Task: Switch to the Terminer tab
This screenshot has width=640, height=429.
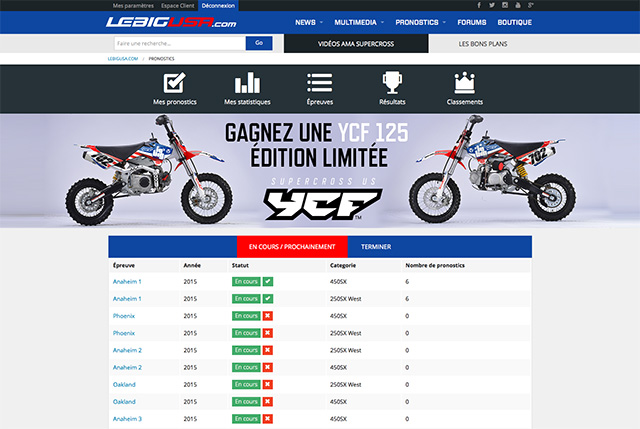Action: pyautogui.click(x=376, y=247)
